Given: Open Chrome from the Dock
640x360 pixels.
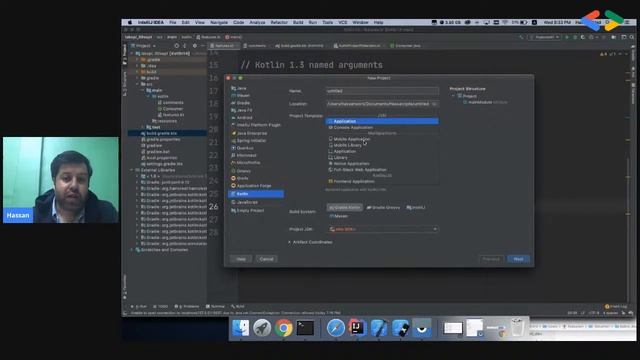Looking at the screenshot, I should [284, 328].
